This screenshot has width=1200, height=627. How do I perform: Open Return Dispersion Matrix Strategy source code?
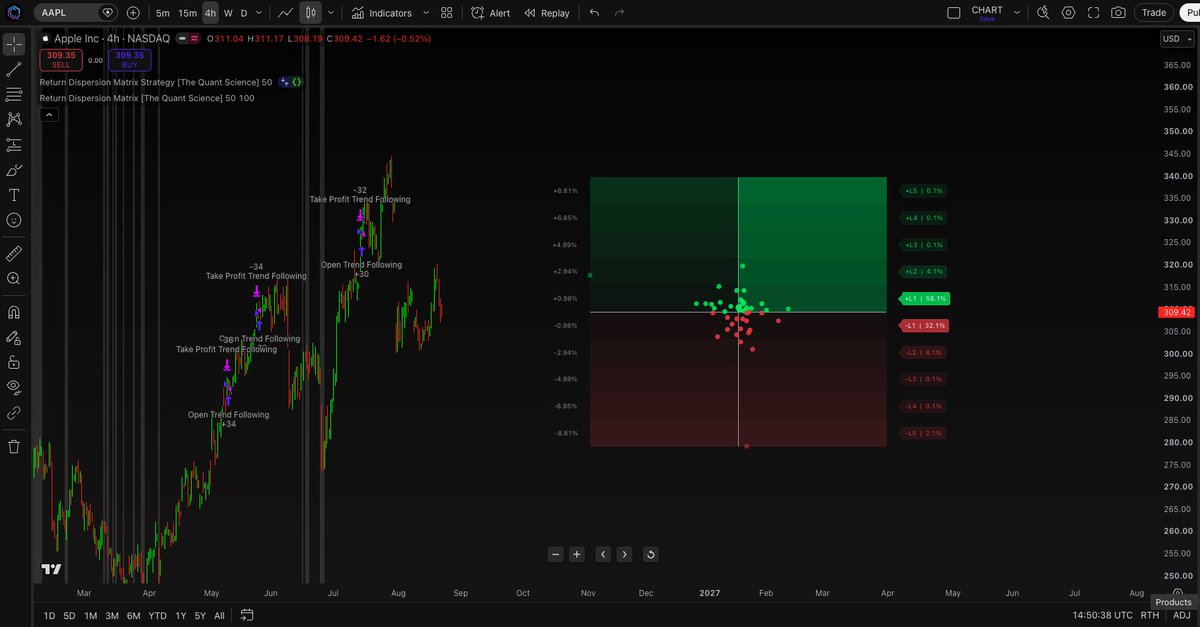click(296, 82)
